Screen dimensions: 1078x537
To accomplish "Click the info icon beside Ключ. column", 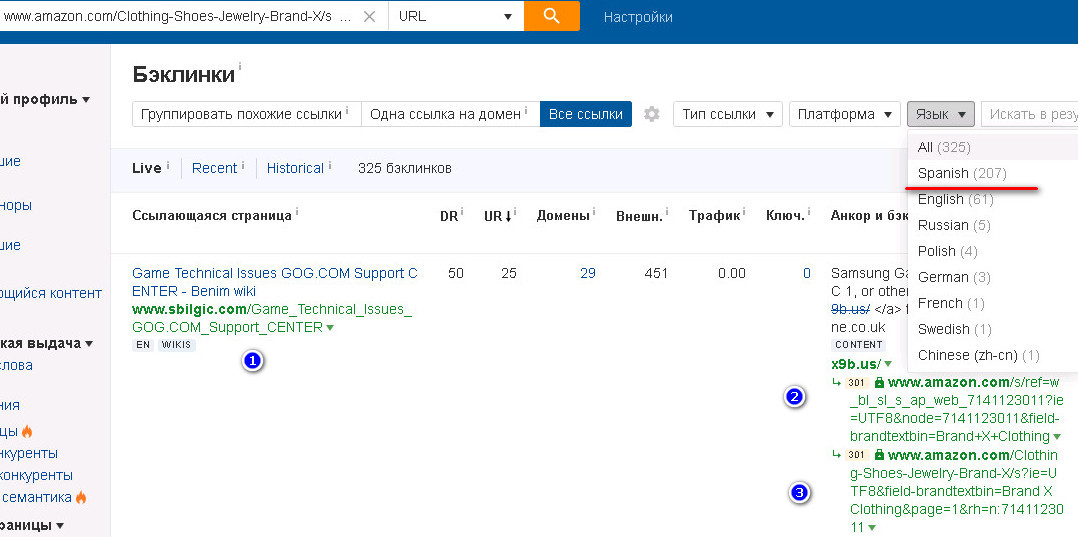I will (809, 212).
